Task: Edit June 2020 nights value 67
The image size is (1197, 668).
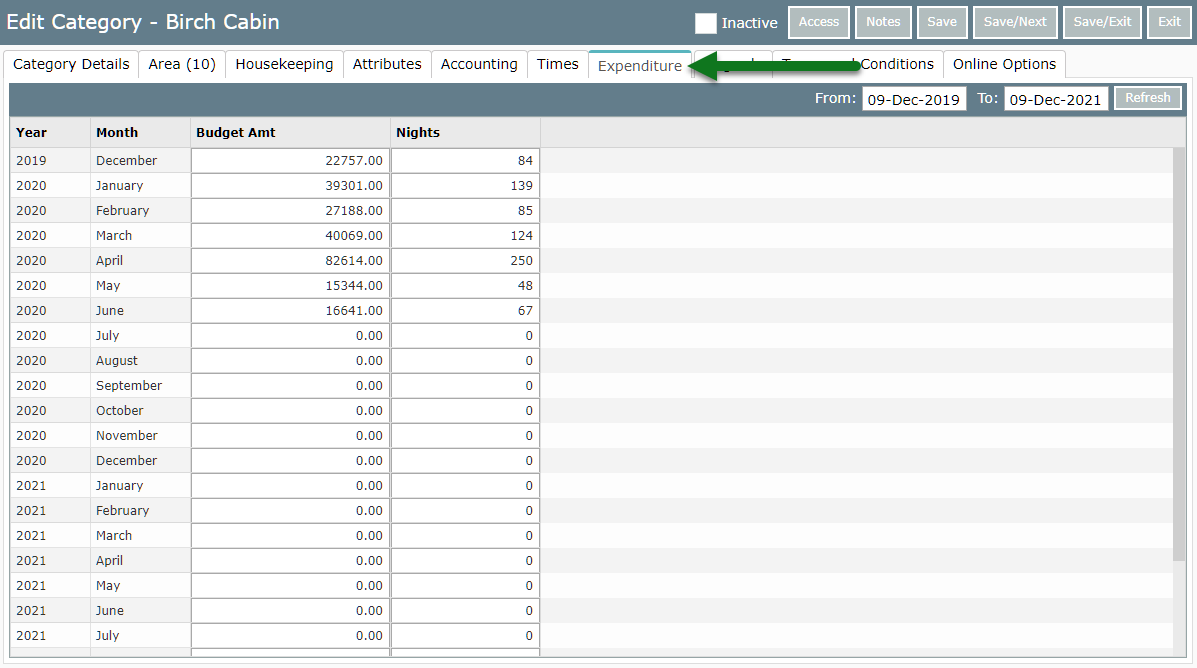Action: [x=465, y=311]
